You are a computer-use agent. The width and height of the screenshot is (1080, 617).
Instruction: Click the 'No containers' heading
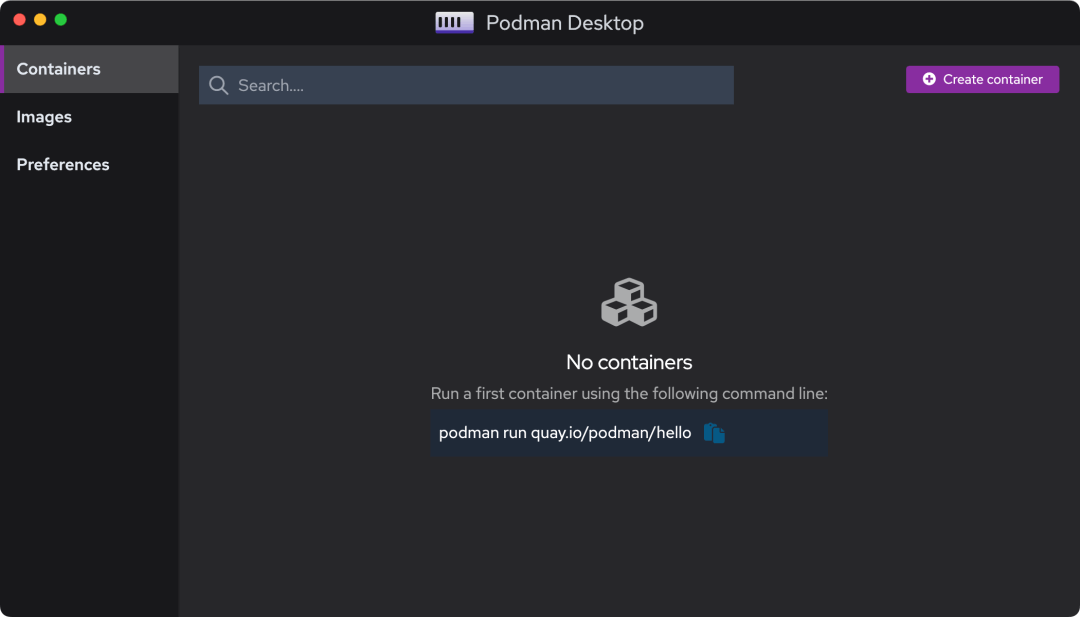coord(629,362)
